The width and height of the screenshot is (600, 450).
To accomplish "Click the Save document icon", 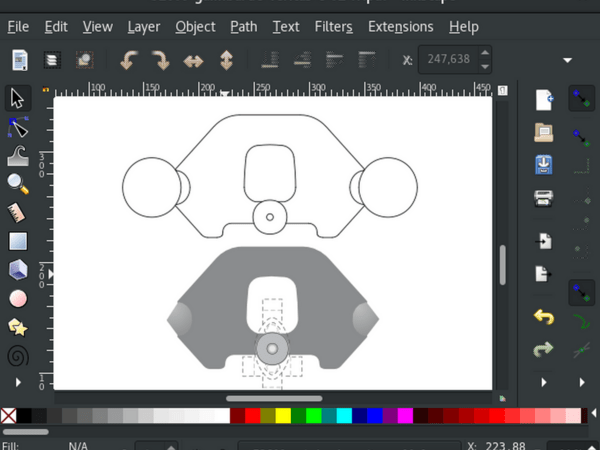I will (543, 164).
